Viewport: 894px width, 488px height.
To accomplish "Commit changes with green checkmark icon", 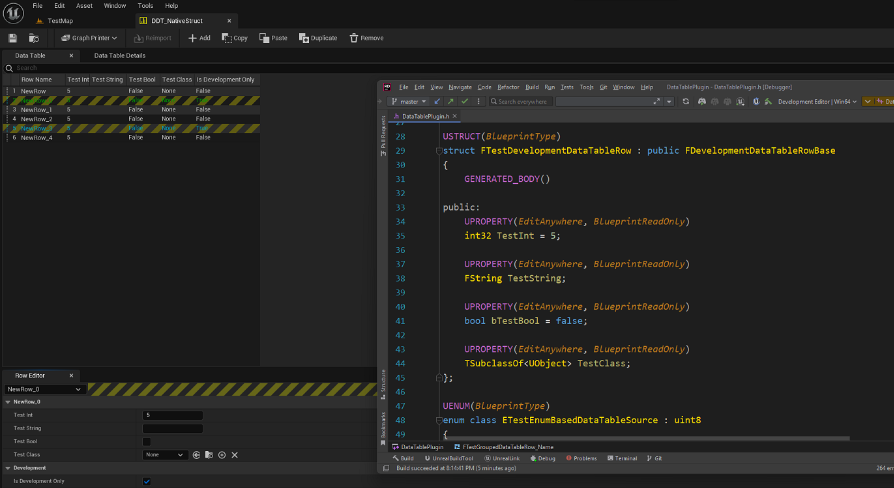I will pos(465,101).
